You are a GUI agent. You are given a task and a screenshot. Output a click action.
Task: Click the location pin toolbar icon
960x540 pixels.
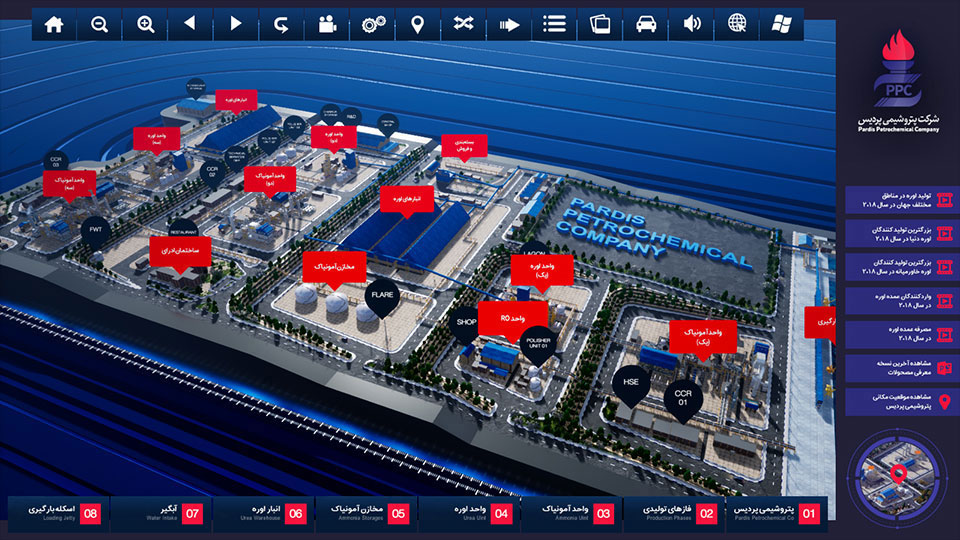coord(418,24)
